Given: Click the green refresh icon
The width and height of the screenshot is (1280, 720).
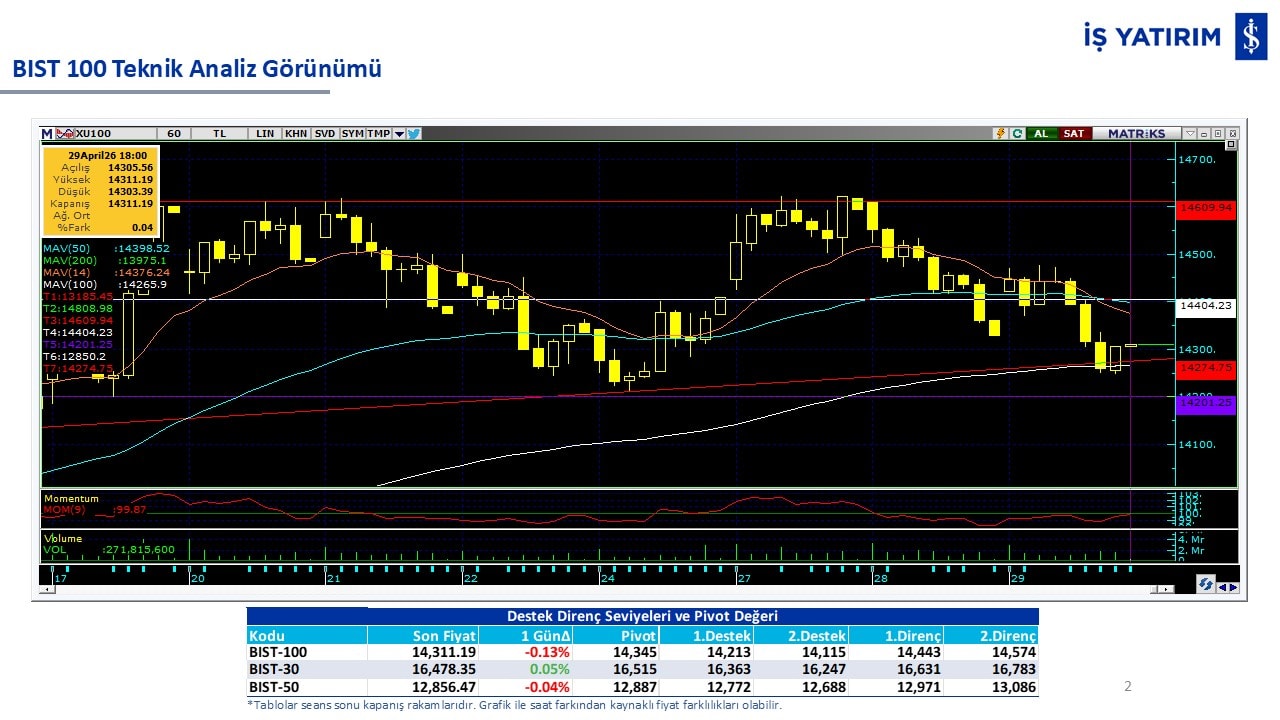Looking at the screenshot, I should (1016, 133).
